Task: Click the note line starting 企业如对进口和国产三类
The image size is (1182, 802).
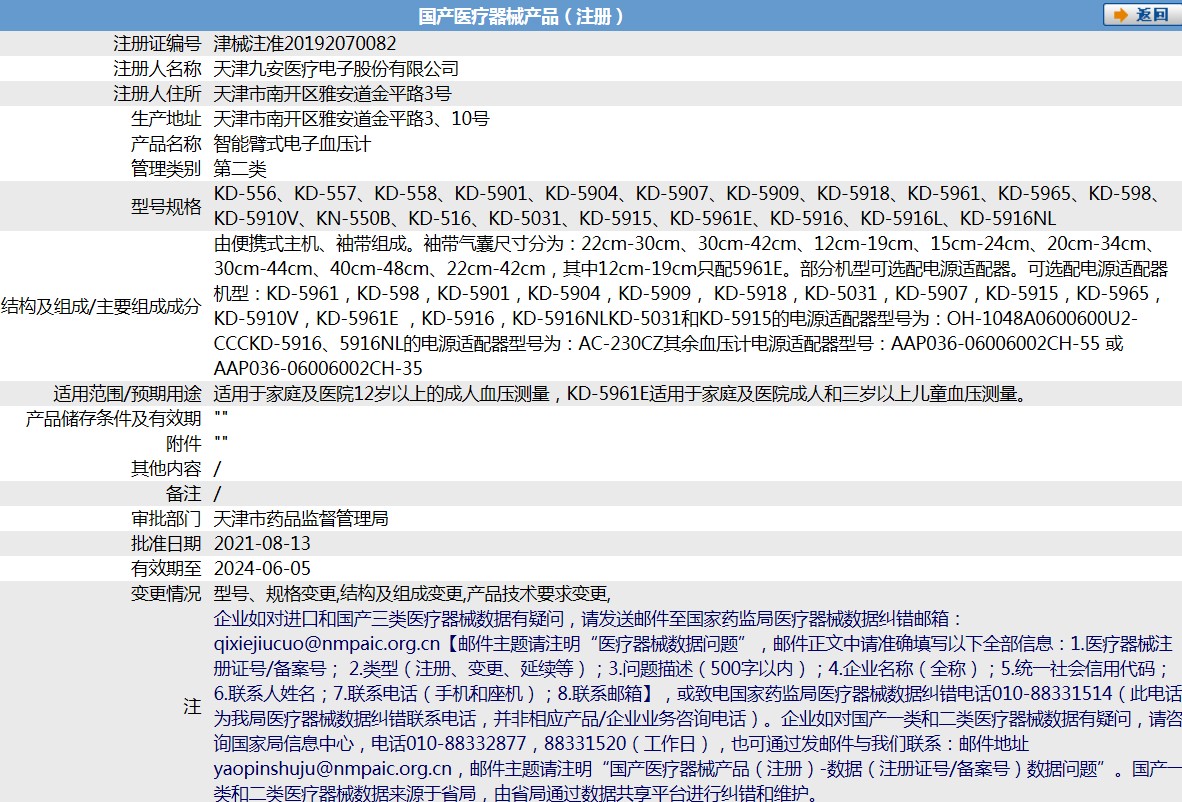Action: tap(589, 618)
